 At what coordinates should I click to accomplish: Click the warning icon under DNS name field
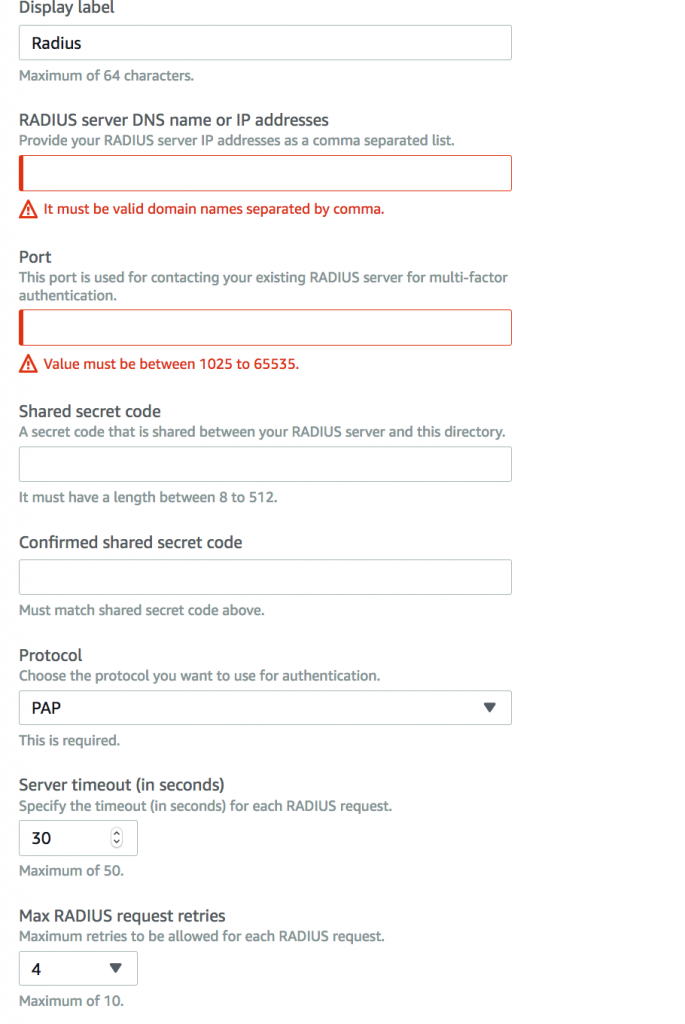click(28, 210)
